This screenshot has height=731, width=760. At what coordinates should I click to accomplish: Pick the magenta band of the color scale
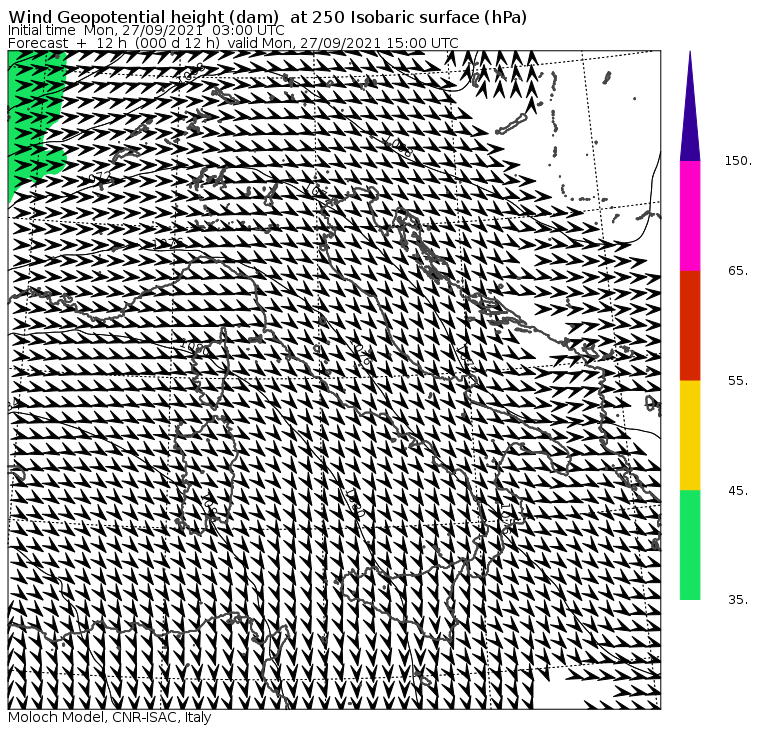pyautogui.click(x=690, y=216)
